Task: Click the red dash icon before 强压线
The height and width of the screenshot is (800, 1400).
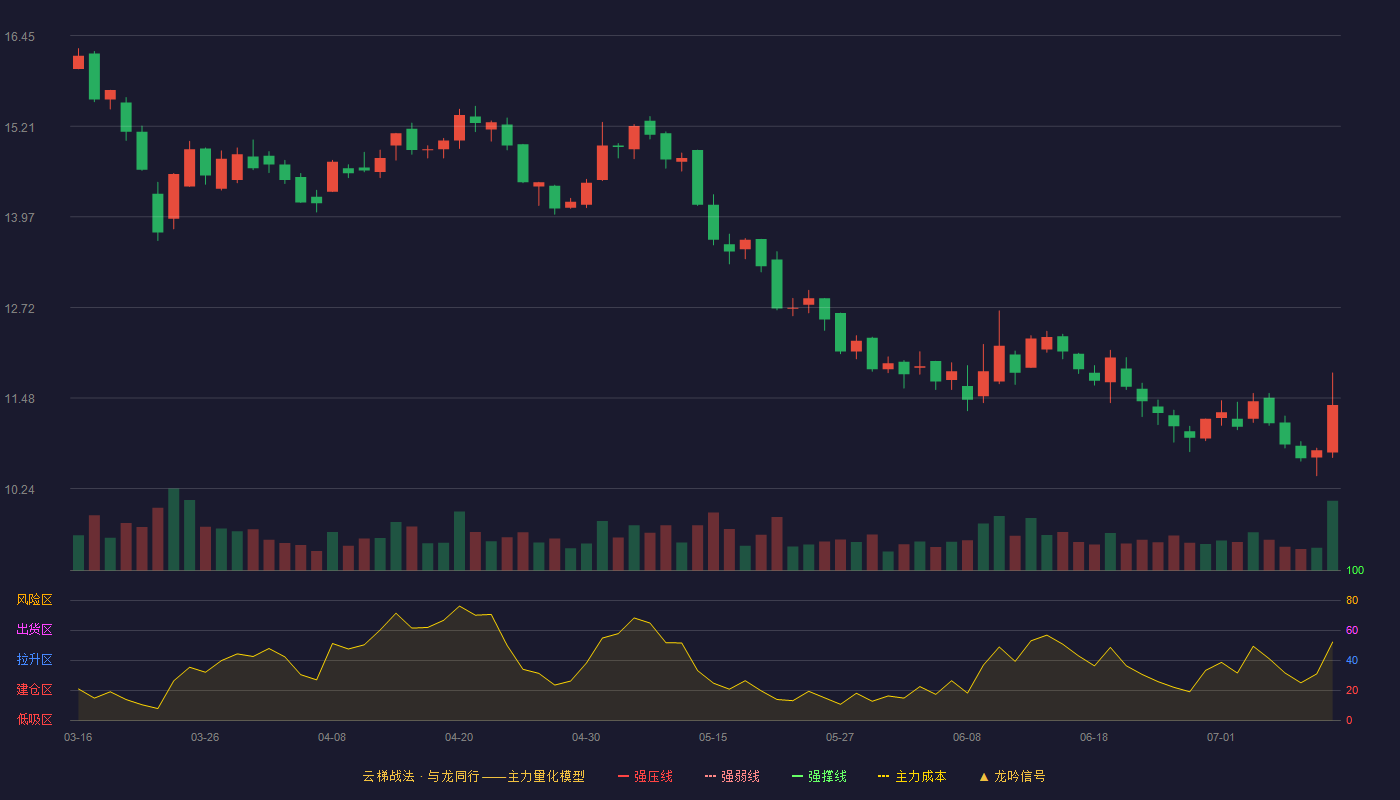Action: tap(624, 776)
